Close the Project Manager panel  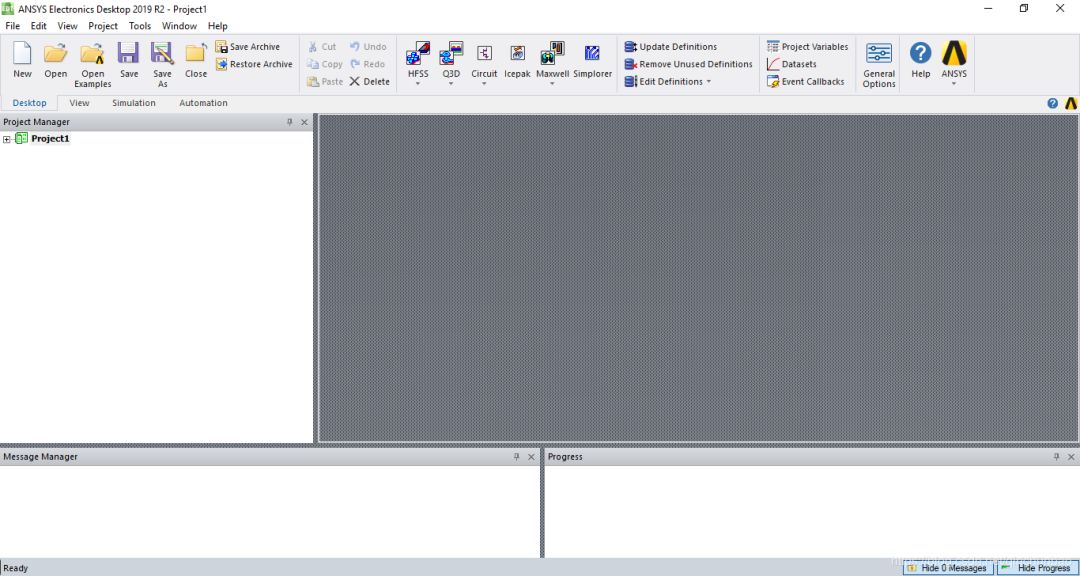[x=304, y=122]
